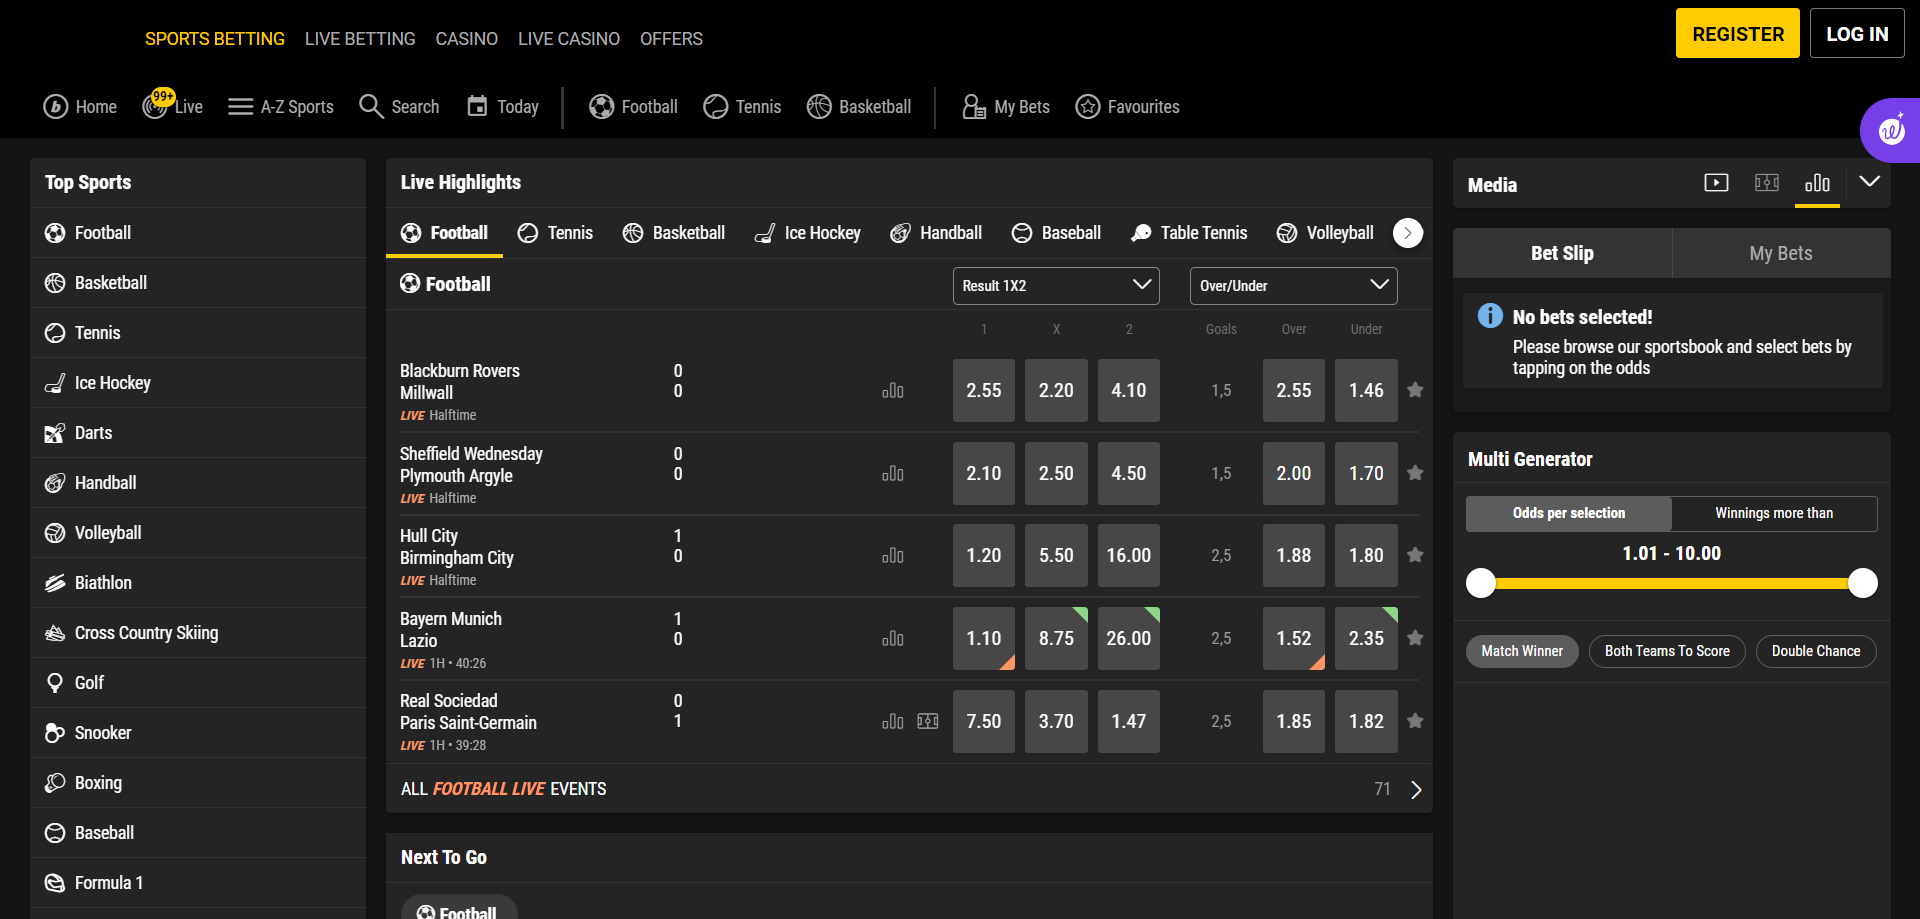Click the REGISTER button
This screenshot has width=1920, height=919.
[x=1738, y=34]
